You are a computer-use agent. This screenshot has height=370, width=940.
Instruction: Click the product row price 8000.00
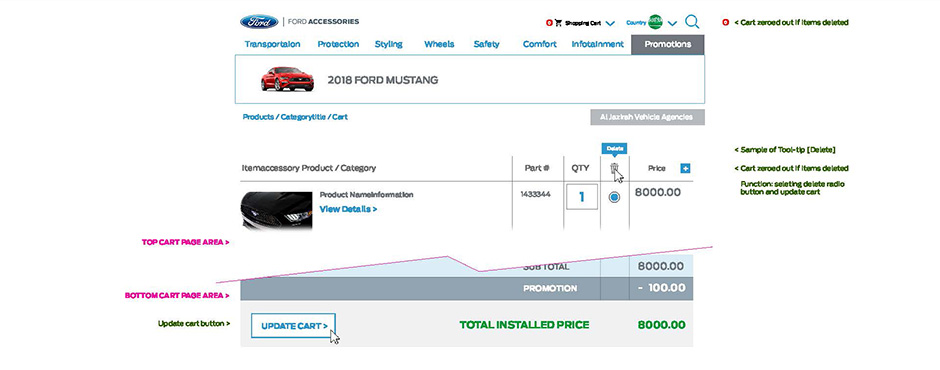tap(658, 192)
